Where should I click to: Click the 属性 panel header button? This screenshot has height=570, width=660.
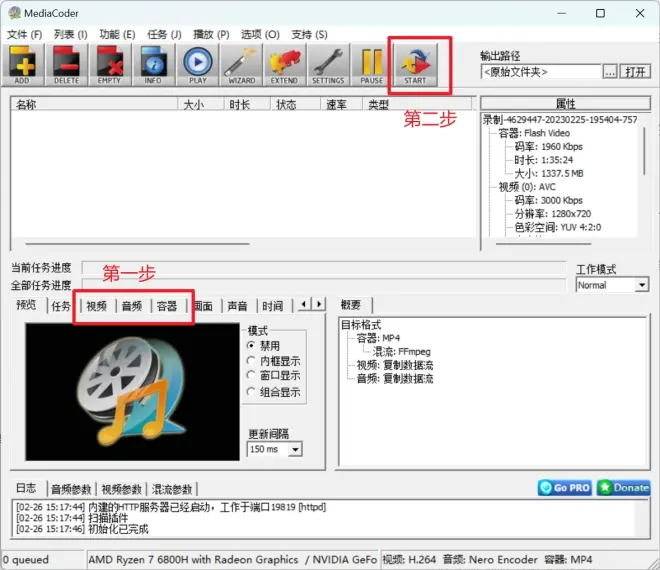point(565,104)
